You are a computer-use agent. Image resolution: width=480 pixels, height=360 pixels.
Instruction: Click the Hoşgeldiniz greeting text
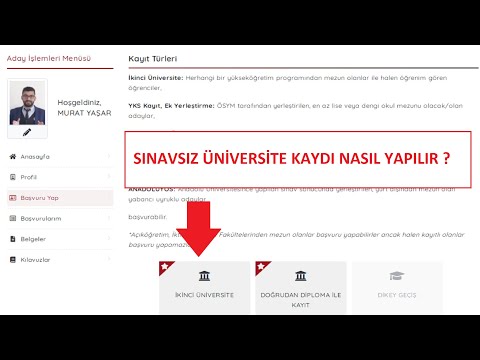[79, 103]
